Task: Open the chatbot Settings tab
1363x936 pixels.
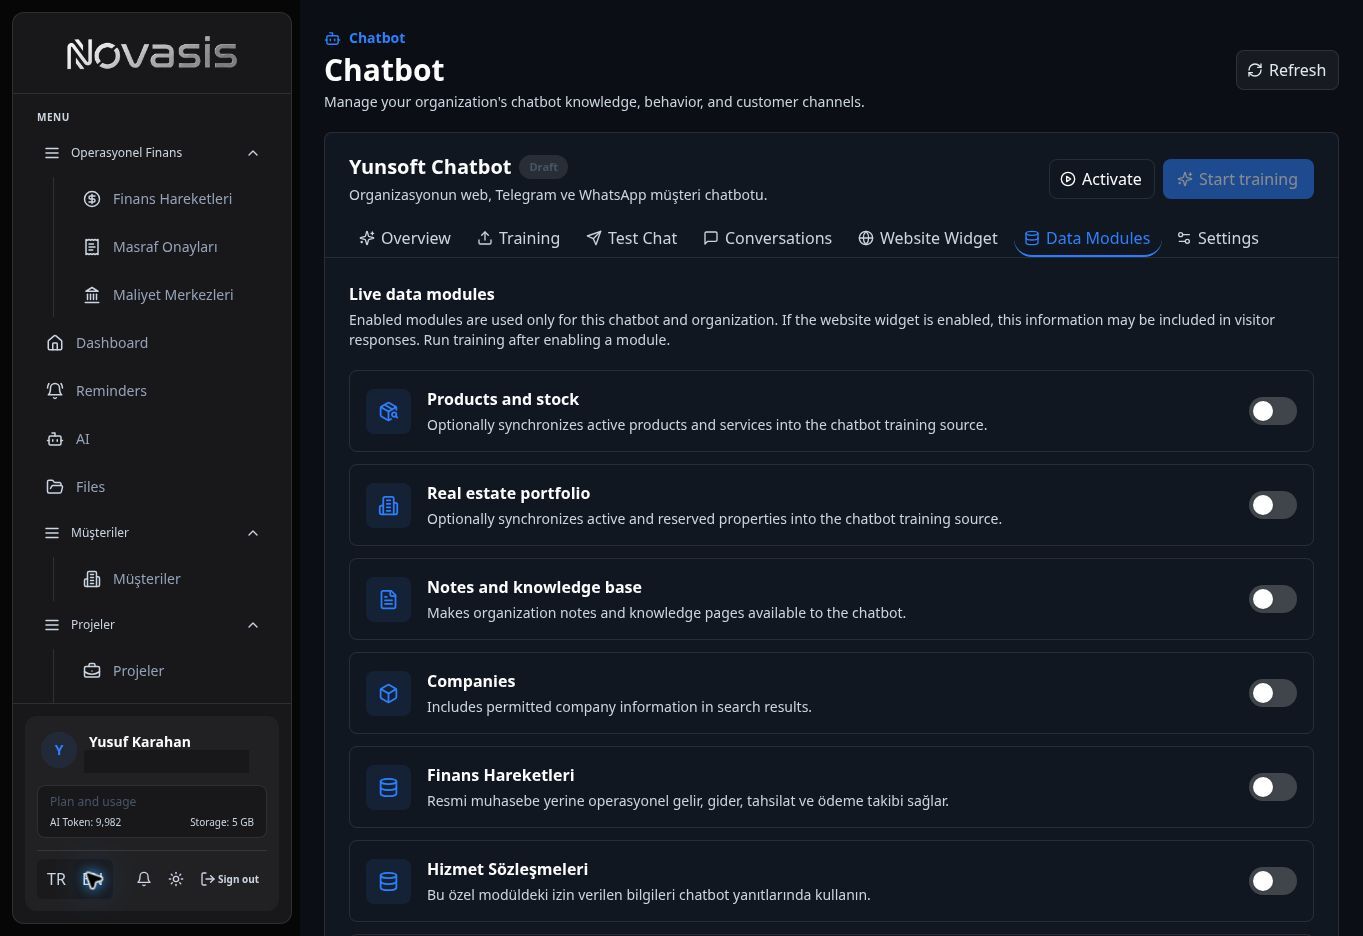Action: click(1218, 238)
